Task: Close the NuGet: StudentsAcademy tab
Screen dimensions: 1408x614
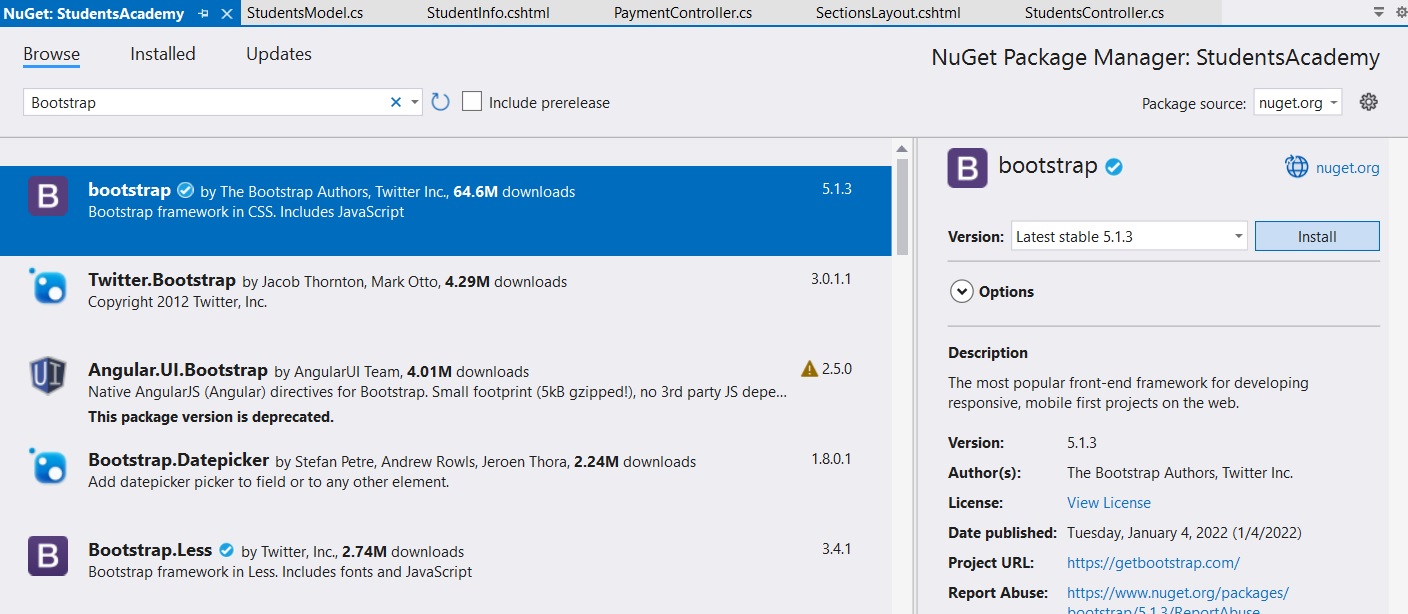Action: 227,14
